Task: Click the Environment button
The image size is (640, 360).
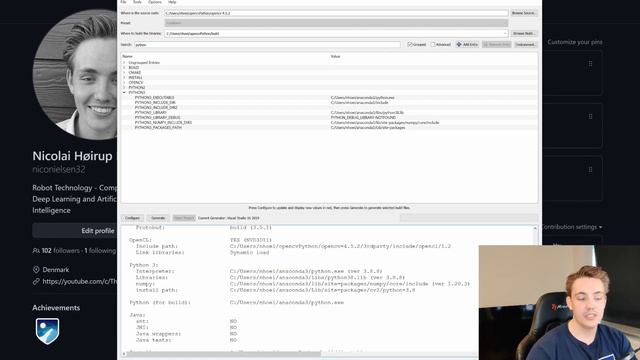Action: (525, 44)
